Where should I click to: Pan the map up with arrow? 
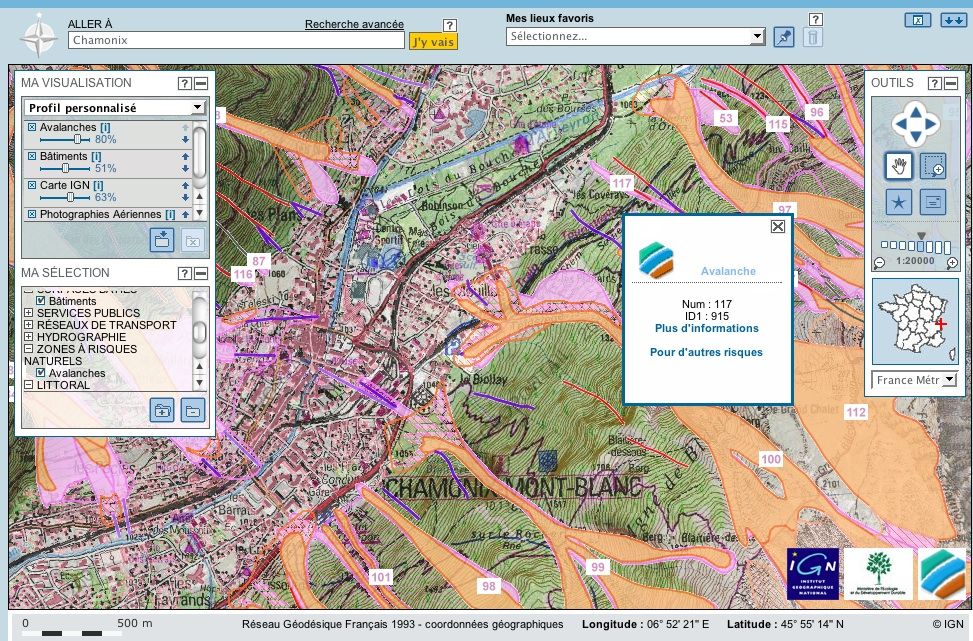tap(915, 110)
